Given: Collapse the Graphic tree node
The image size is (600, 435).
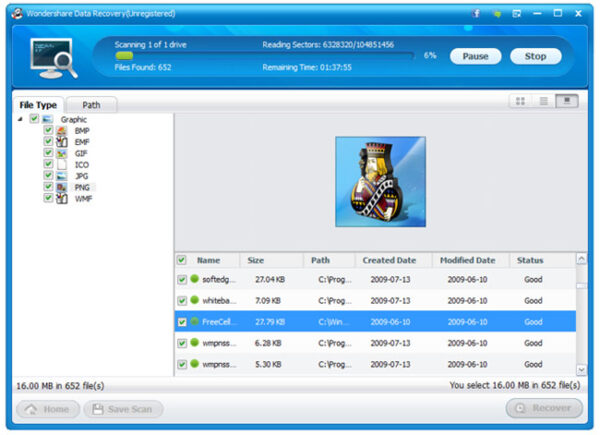Looking at the screenshot, I should pos(21,119).
